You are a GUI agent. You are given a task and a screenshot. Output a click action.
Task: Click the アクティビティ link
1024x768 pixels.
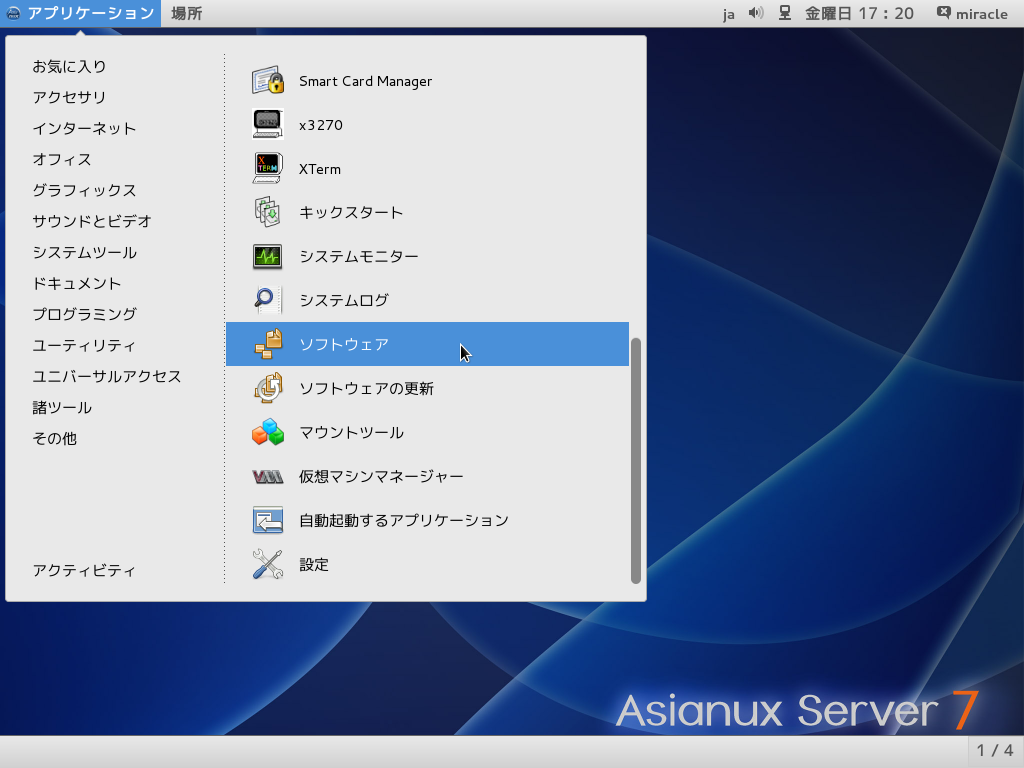(x=84, y=570)
